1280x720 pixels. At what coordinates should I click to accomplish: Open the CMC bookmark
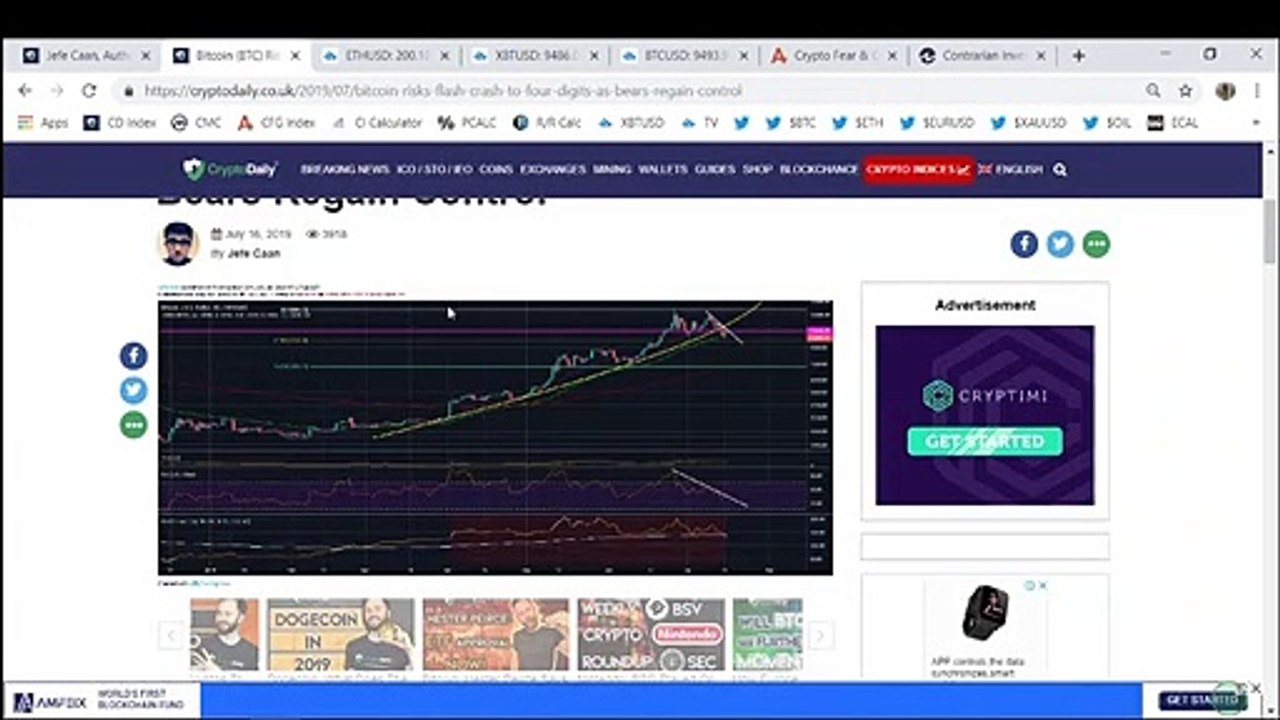[x=196, y=123]
